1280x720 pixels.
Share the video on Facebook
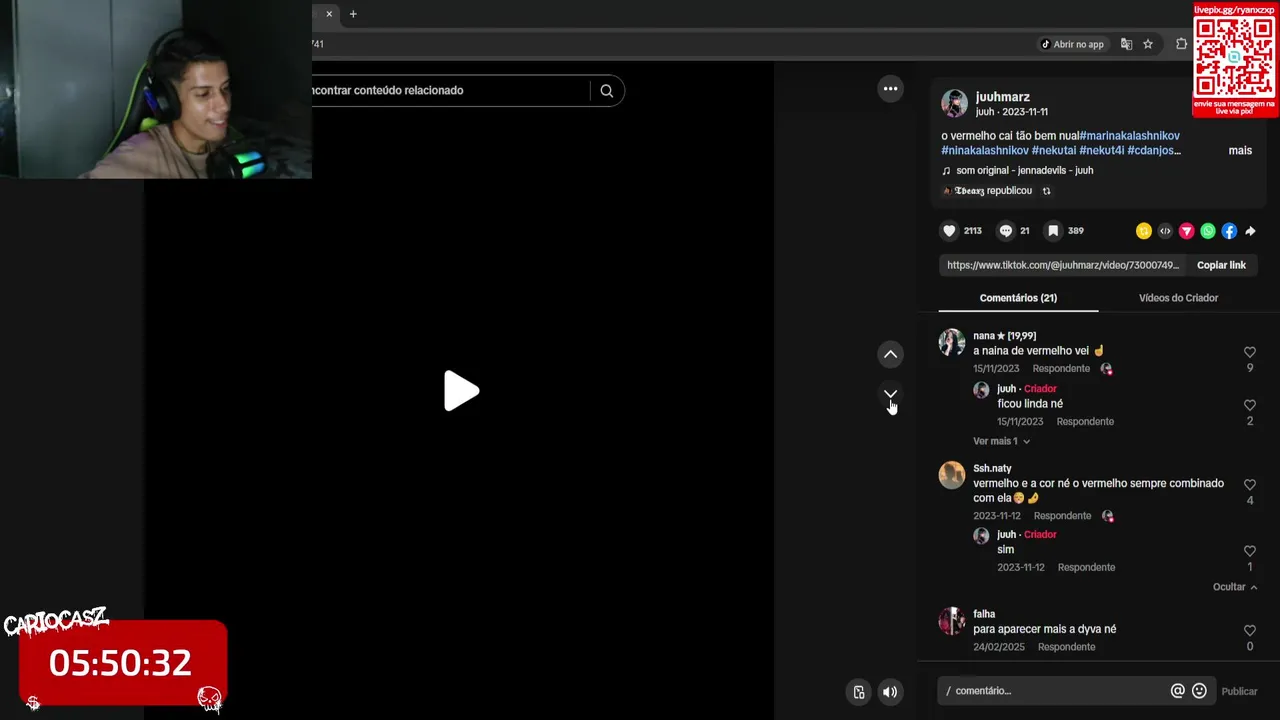(x=1229, y=231)
